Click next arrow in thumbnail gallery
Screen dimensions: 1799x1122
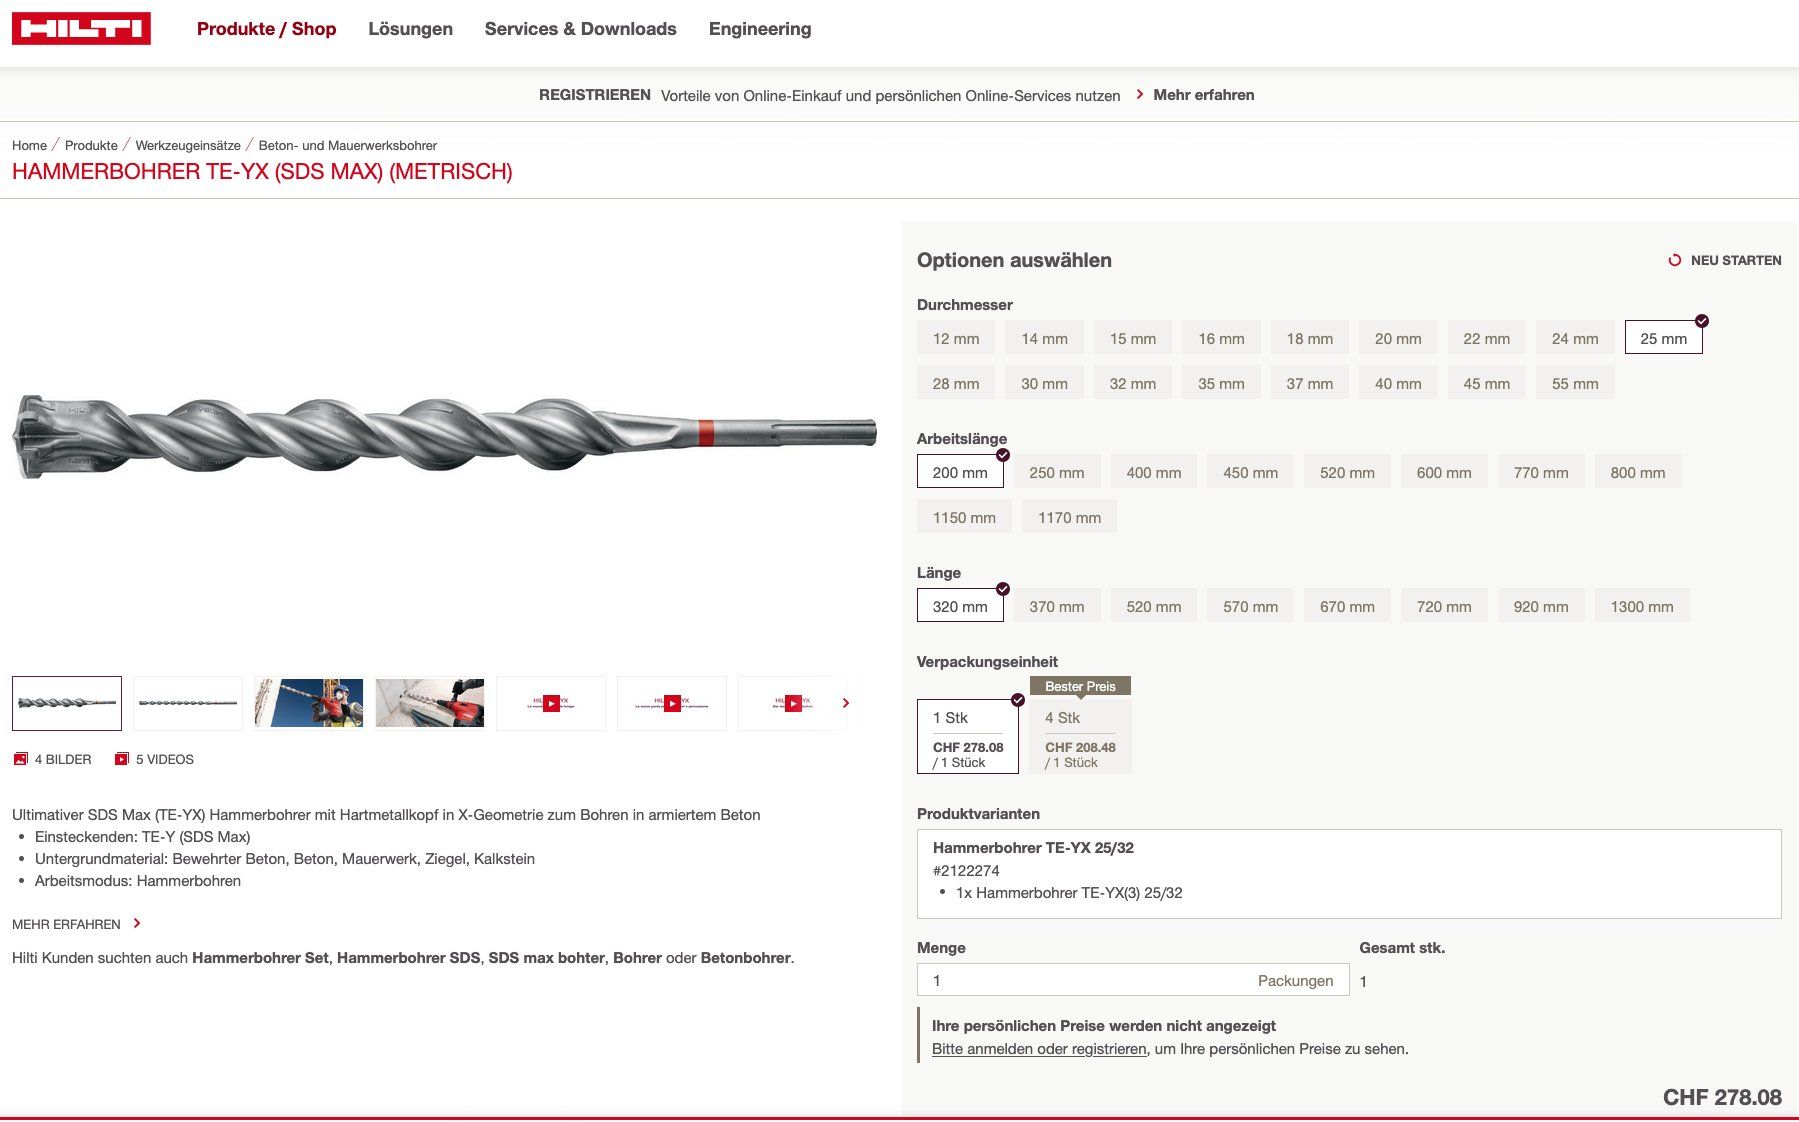[x=846, y=703]
